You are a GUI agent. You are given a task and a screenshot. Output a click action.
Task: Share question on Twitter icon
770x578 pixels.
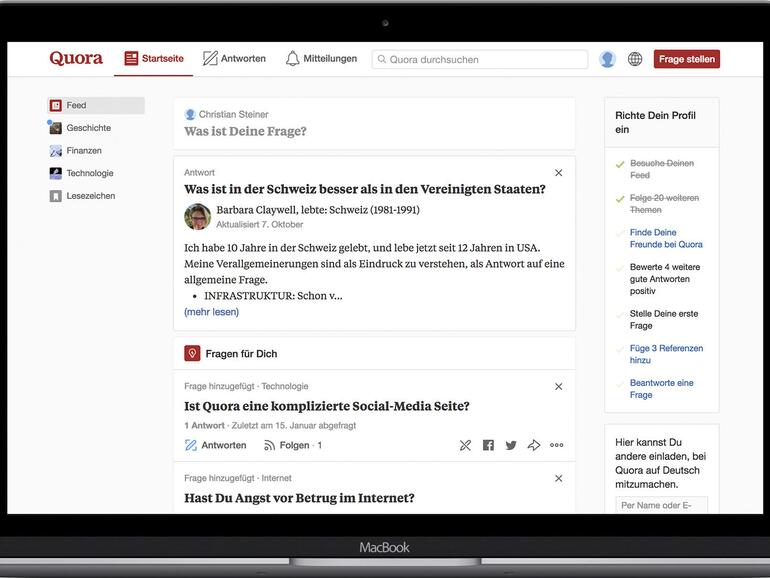coord(511,445)
